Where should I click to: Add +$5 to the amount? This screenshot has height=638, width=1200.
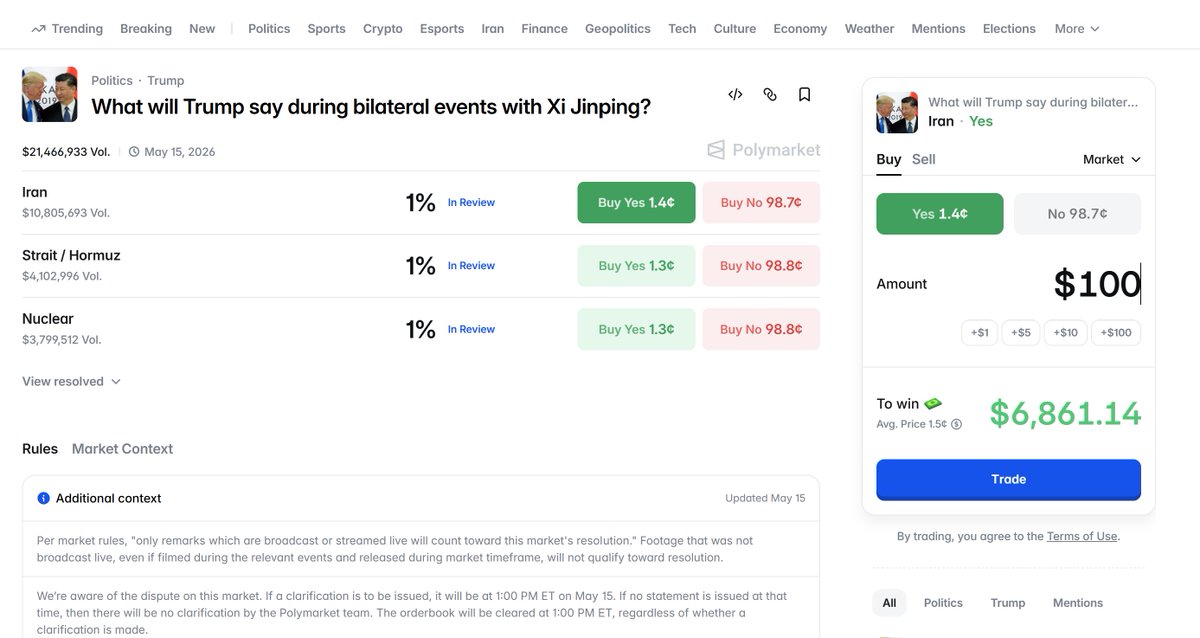click(x=1020, y=332)
